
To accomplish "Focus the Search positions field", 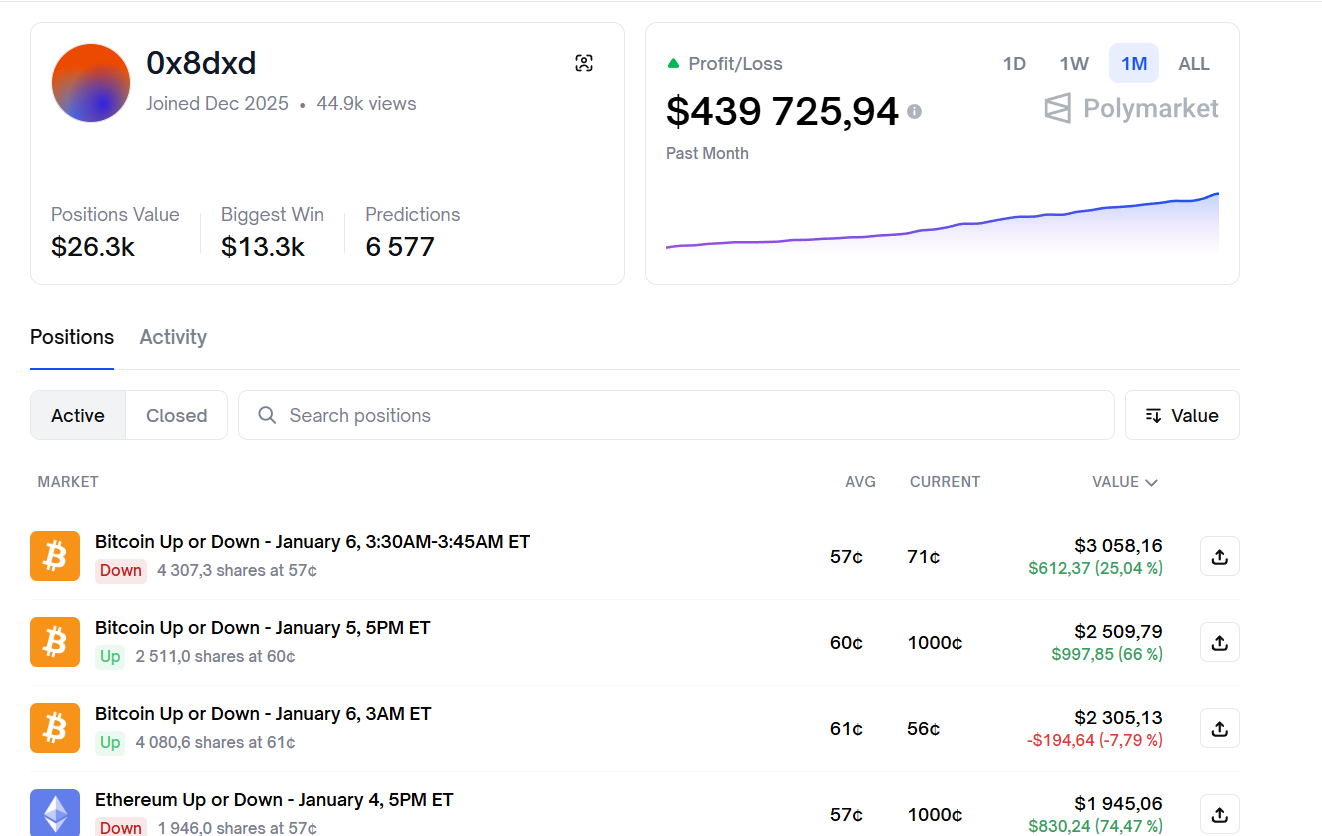I will pyautogui.click(x=676, y=415).
